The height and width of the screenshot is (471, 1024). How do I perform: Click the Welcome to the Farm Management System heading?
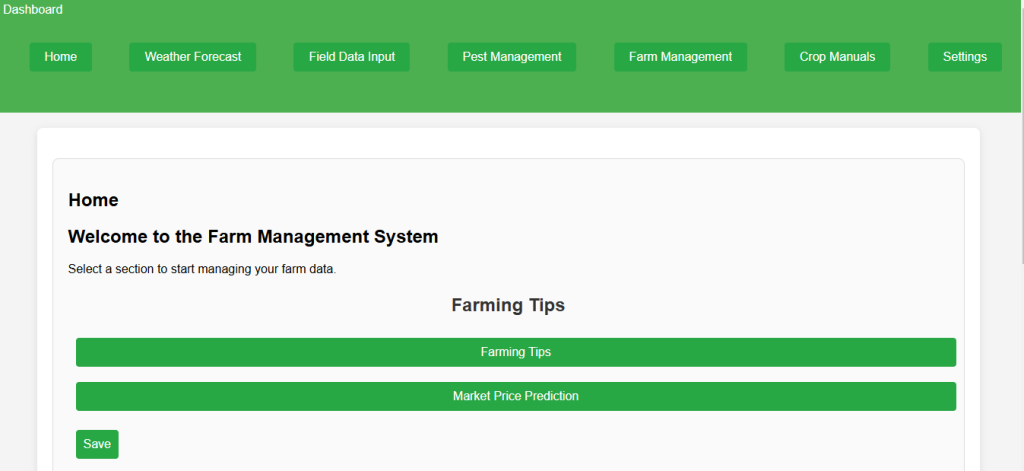(x=253, y=237)
